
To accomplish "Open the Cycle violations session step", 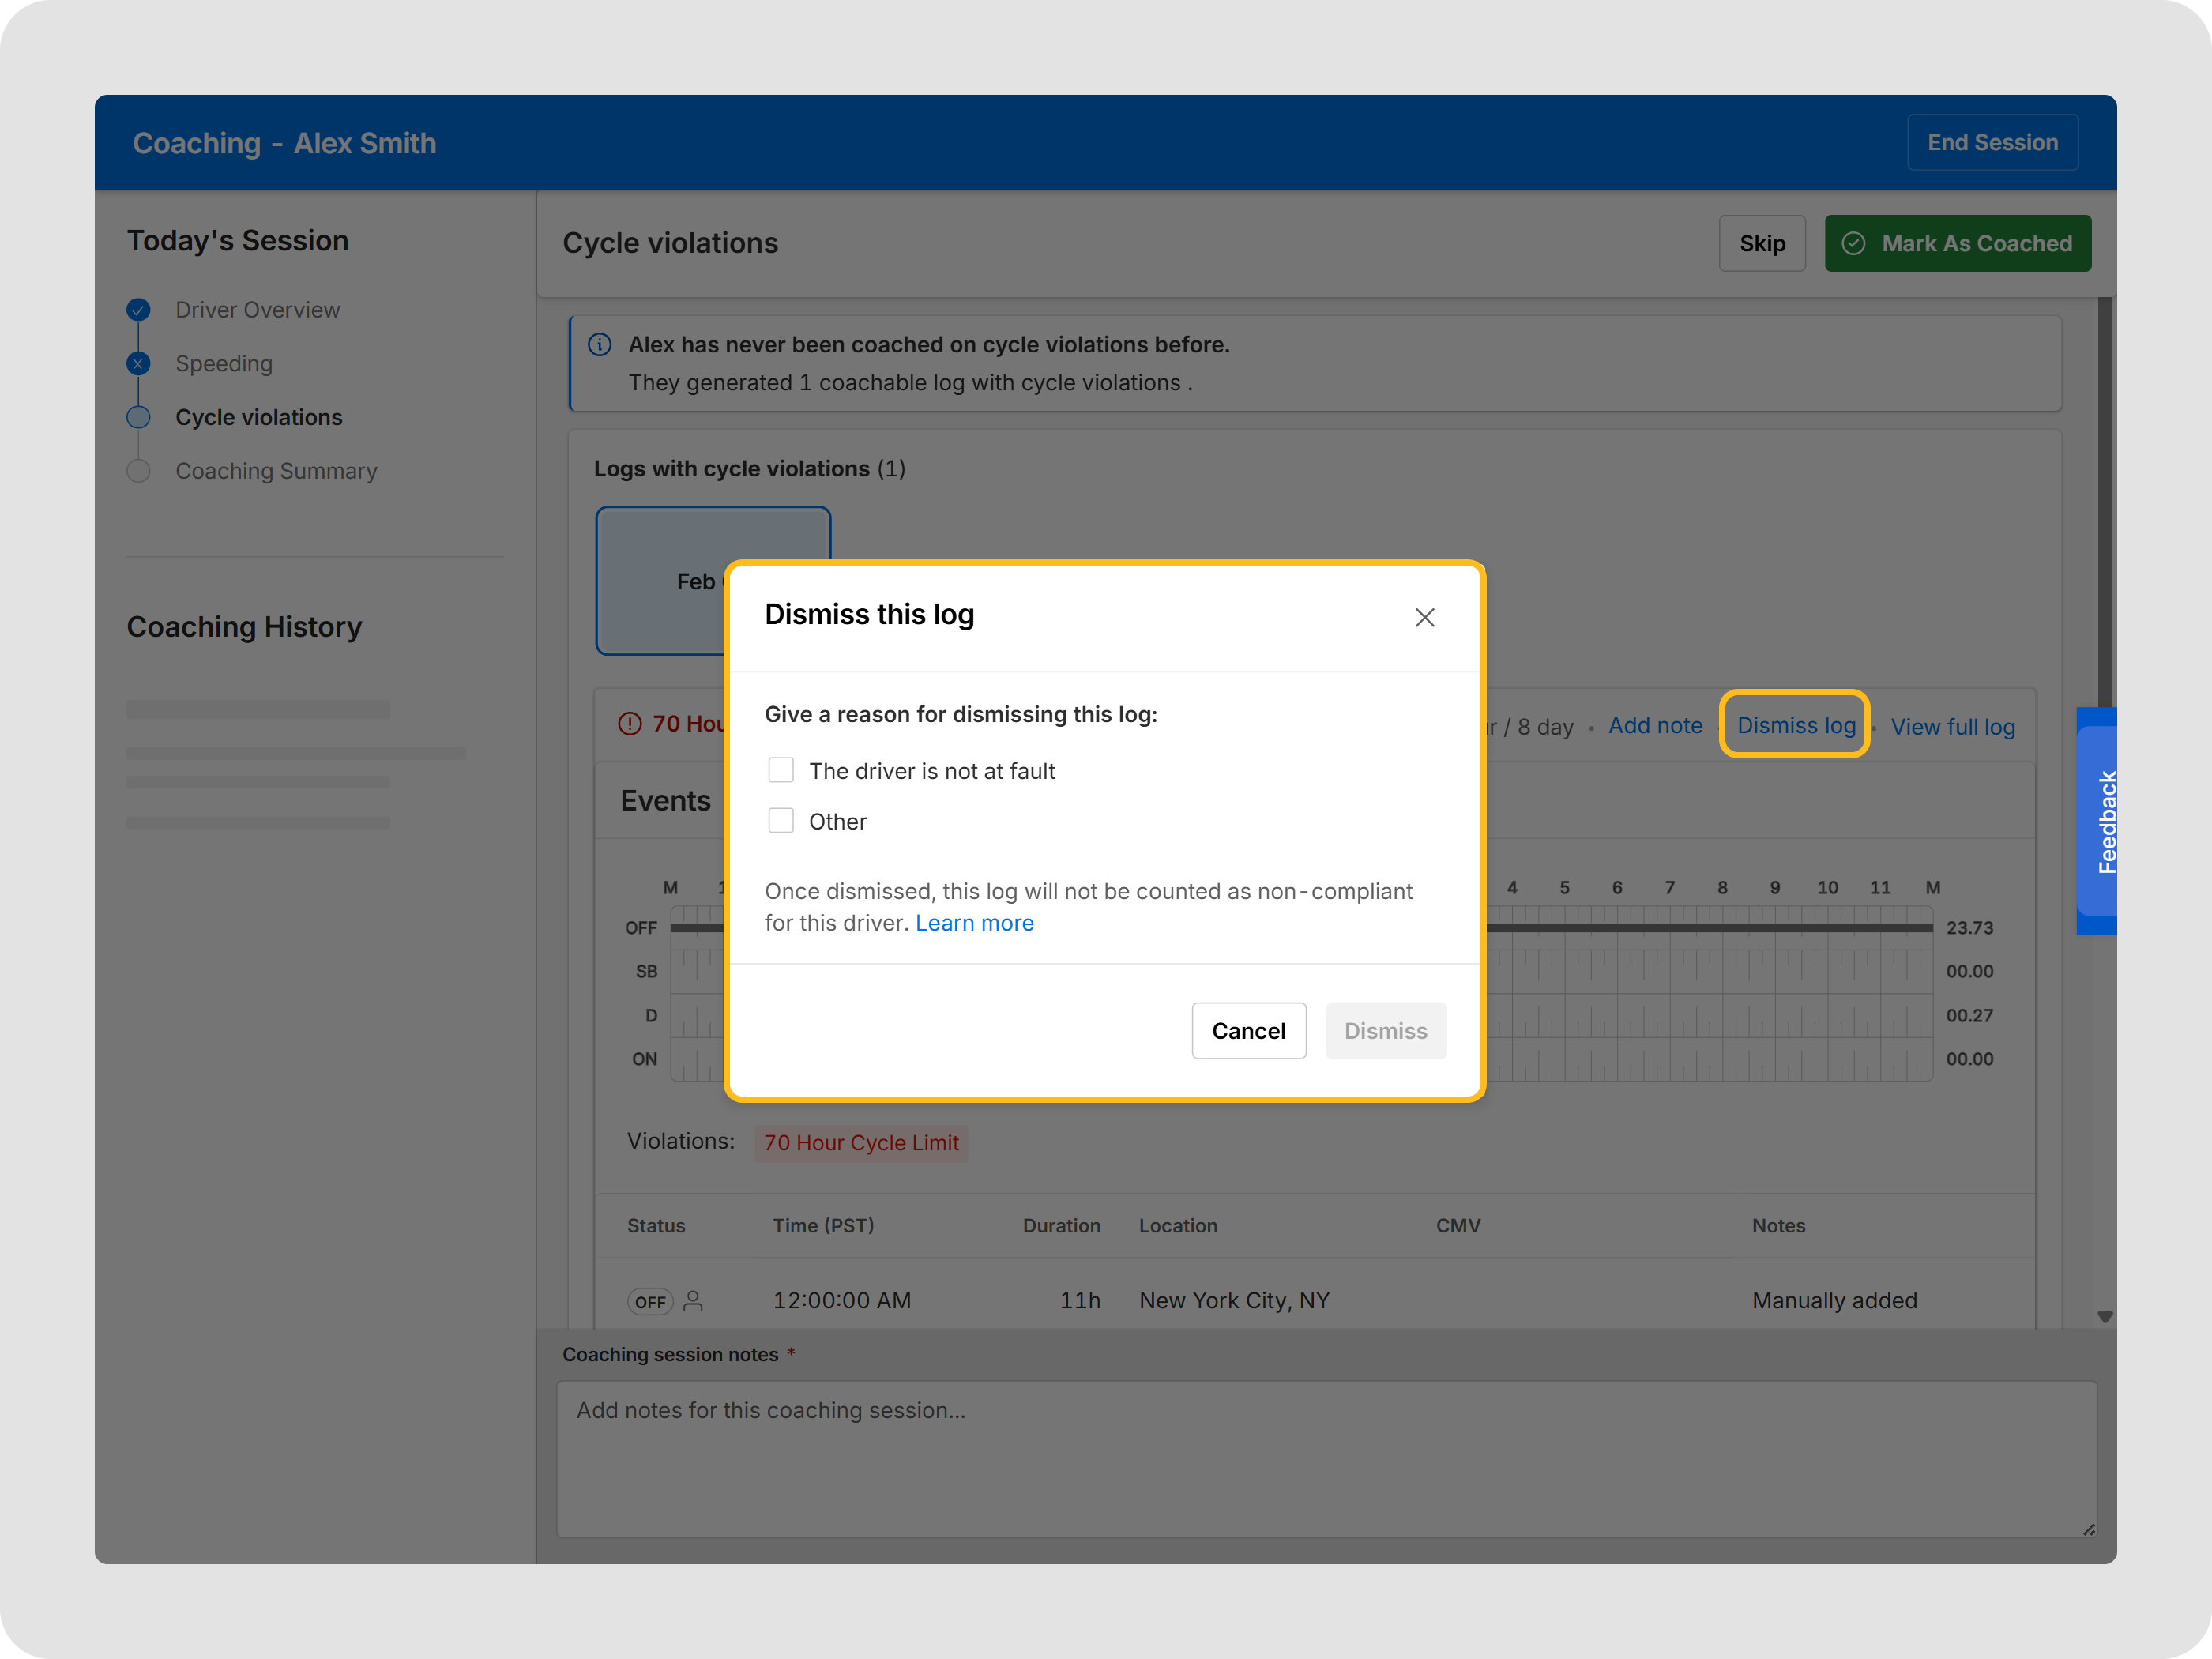I will [258, 417].
